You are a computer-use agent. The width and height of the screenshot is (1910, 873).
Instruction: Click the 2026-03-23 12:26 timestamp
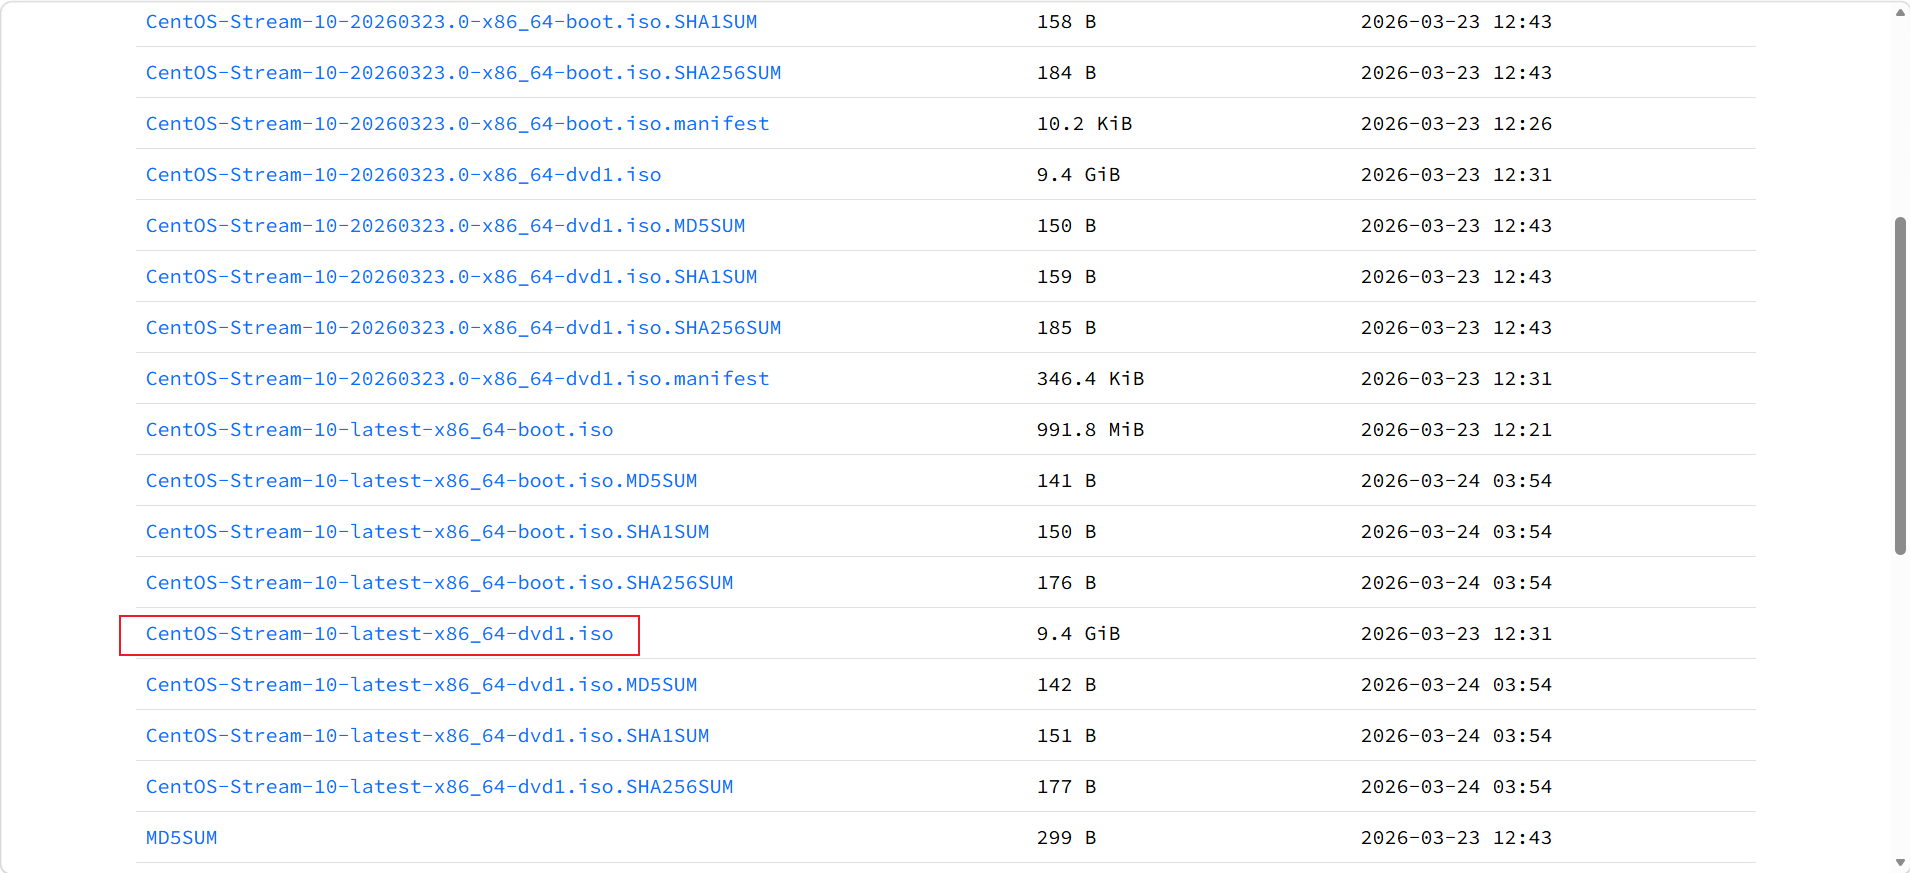click(1456, 124)
